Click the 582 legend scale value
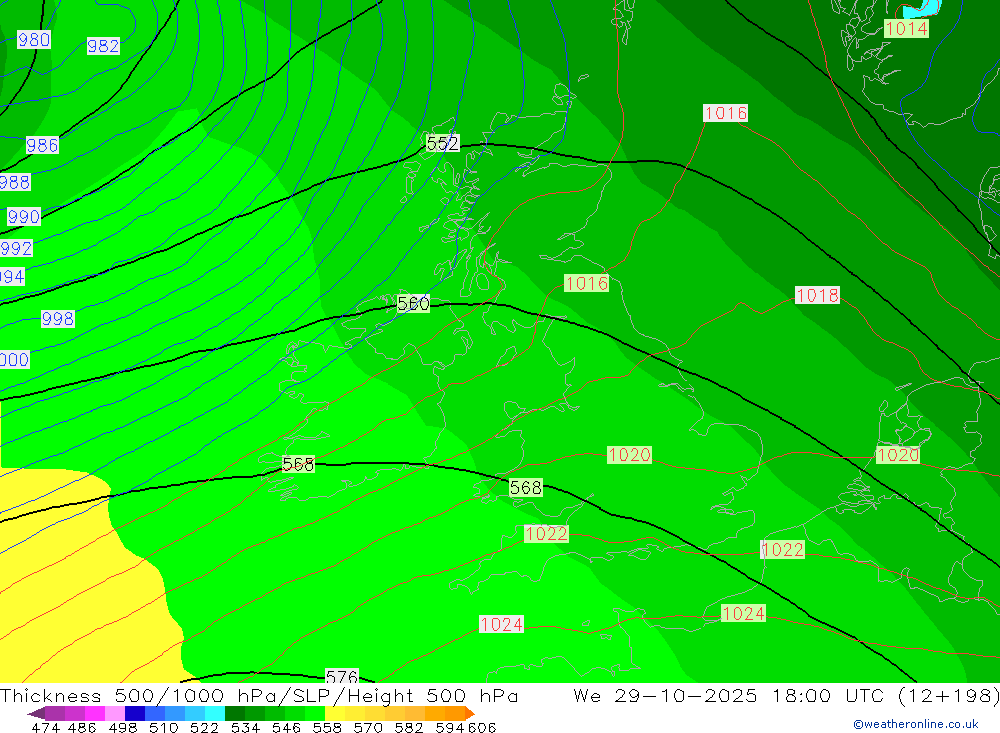The width and height of the screenshot is (1000, 733). pyautogui.click(x=408, y=727)
